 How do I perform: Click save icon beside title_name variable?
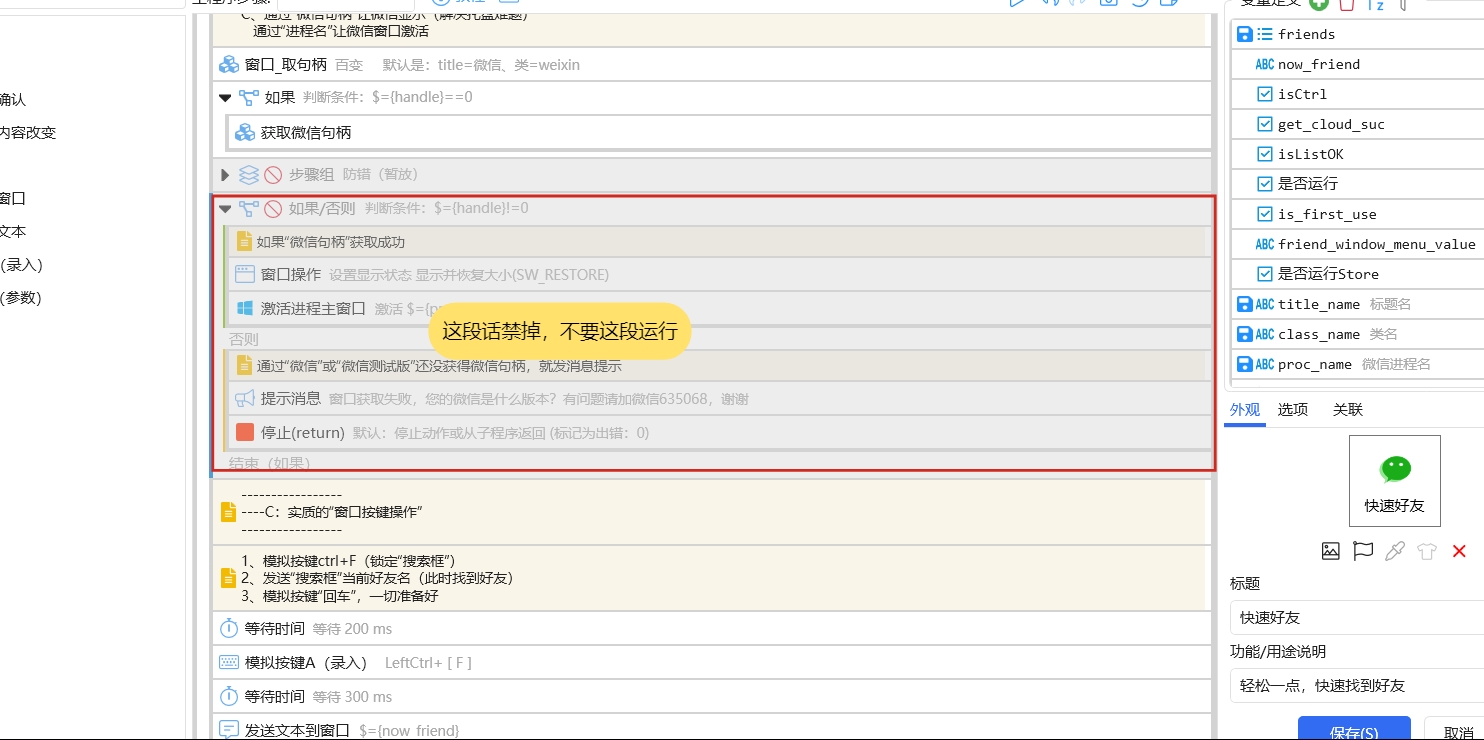pos(1245,304)
